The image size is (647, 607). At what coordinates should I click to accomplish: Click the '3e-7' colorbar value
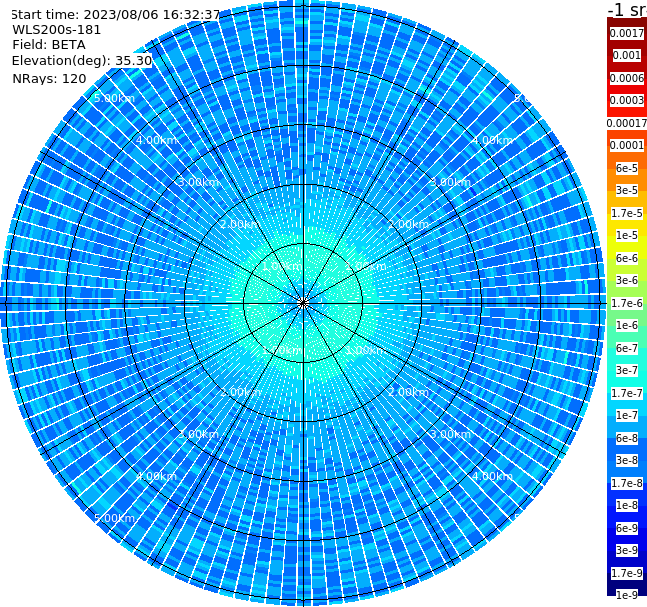point(627,370)
